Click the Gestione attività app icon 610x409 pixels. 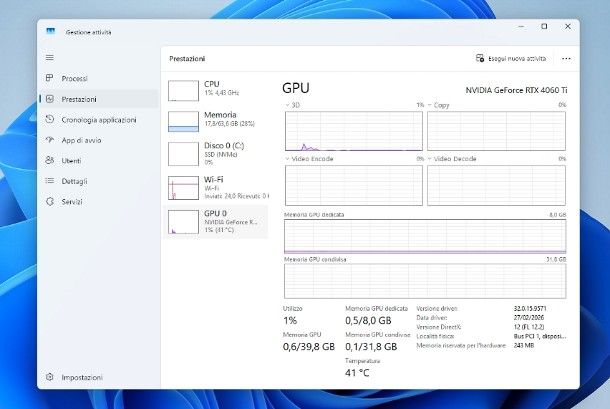tap(51, 31)
